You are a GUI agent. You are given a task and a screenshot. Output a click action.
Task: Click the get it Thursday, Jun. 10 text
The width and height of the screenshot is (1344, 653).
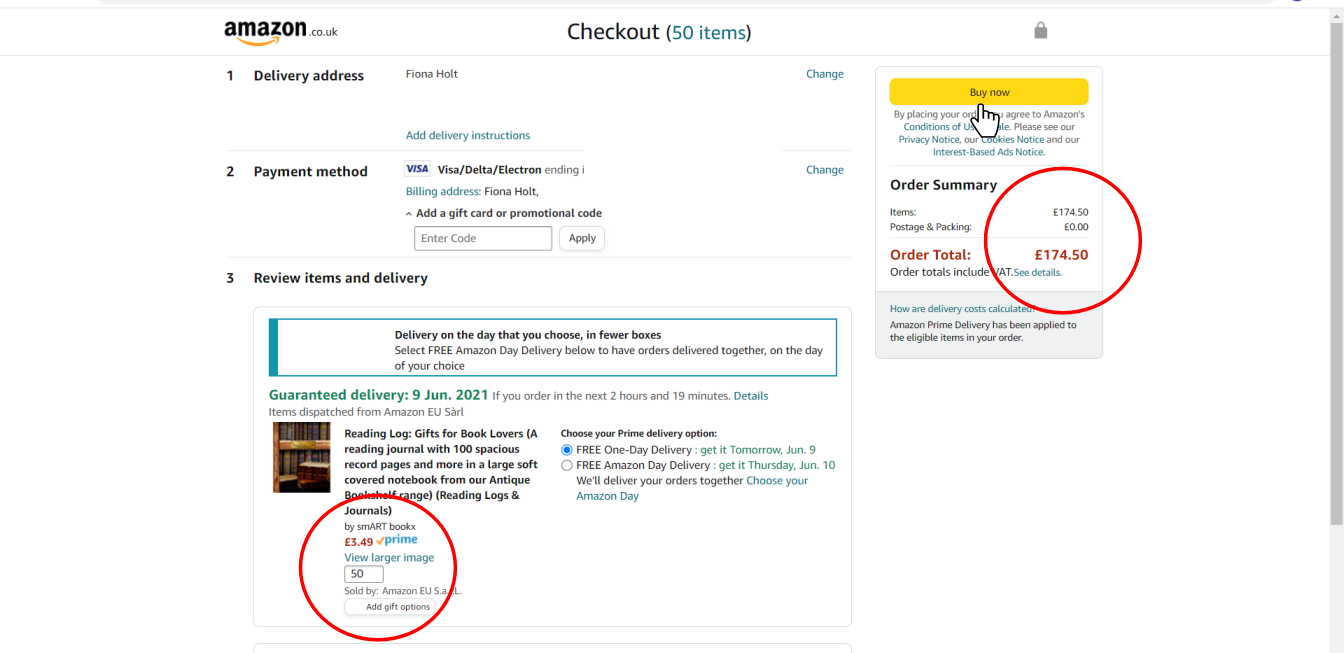[777, 465]
